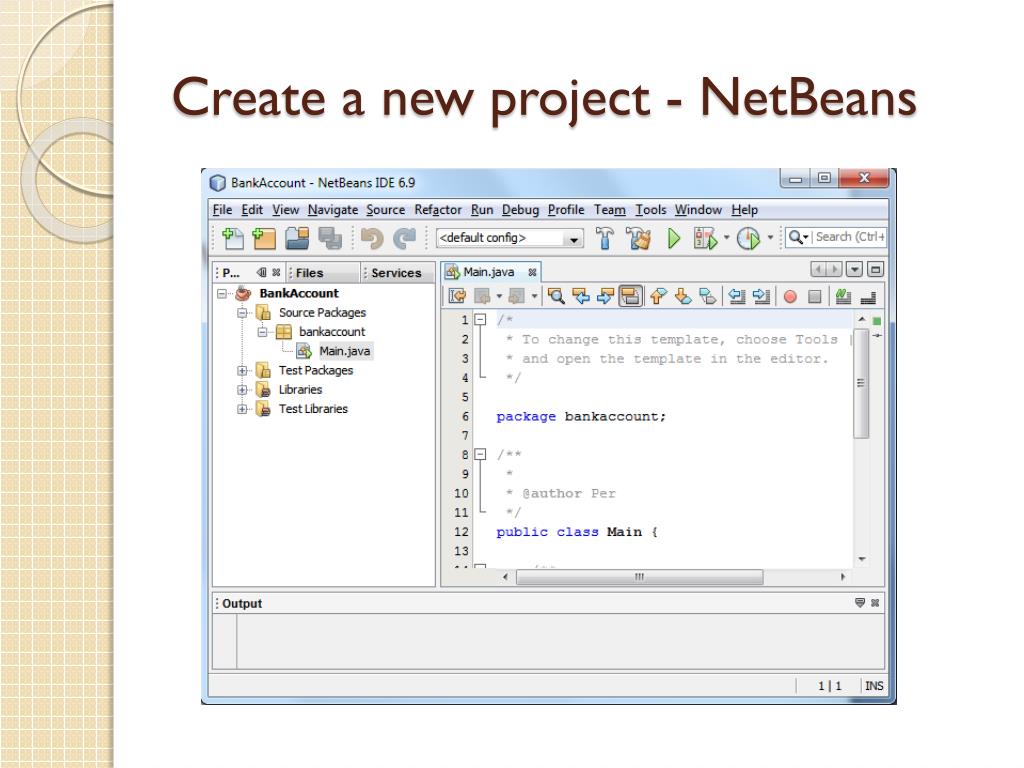Open the search magnifier dropdown
Viewport: 1024px width, 768px height.
pos(798,237)
